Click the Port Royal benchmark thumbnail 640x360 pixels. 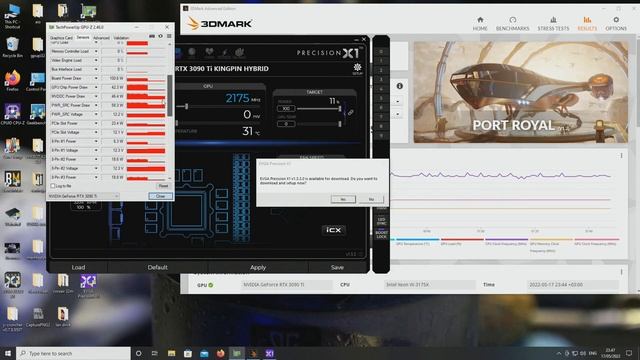pos(521,92)
